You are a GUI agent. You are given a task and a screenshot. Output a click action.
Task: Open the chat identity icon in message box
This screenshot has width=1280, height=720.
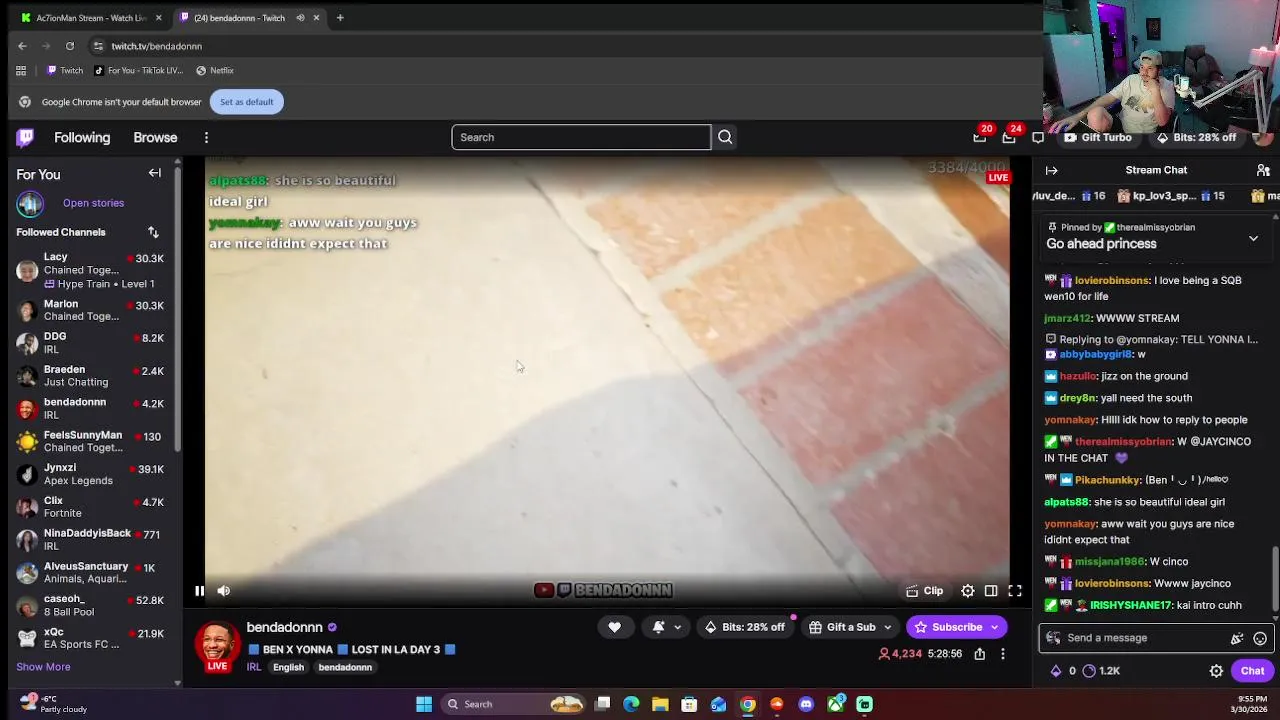coord(1052,638)
